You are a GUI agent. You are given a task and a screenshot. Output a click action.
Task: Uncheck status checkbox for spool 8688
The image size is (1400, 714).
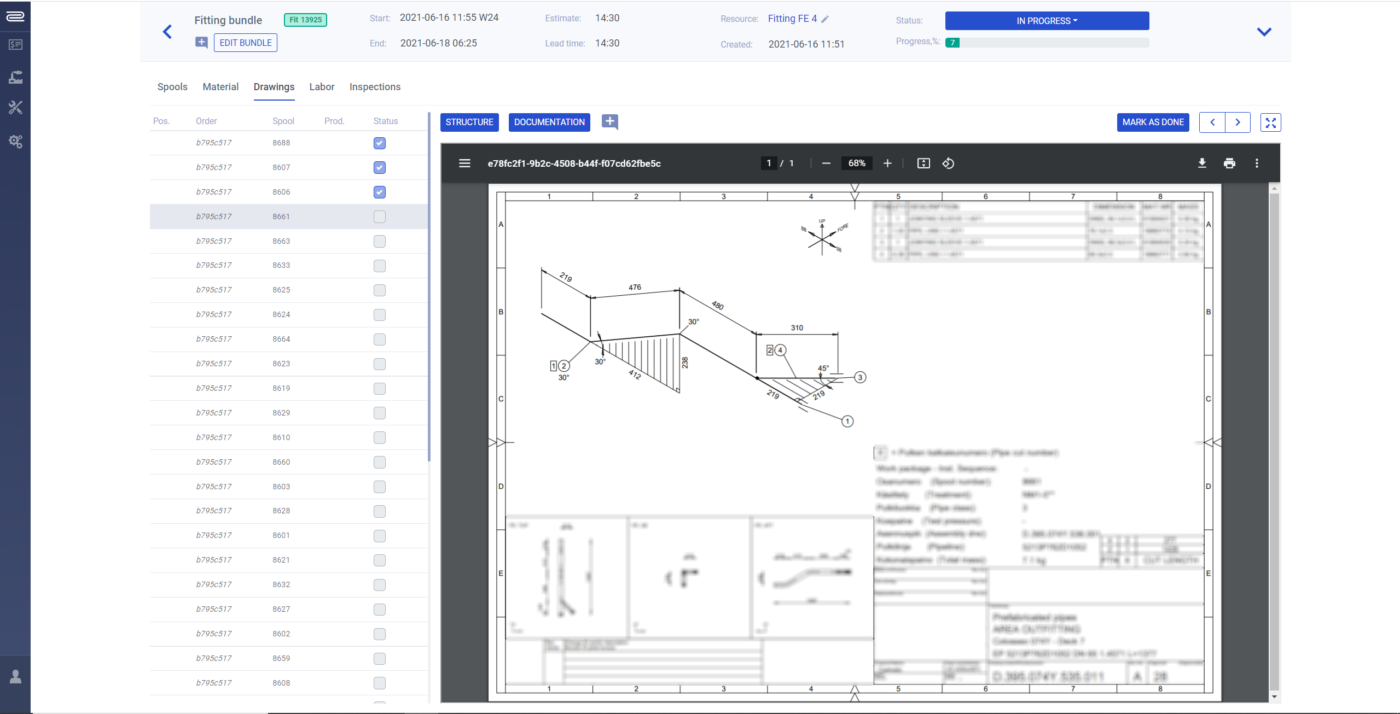pos(380,143)
